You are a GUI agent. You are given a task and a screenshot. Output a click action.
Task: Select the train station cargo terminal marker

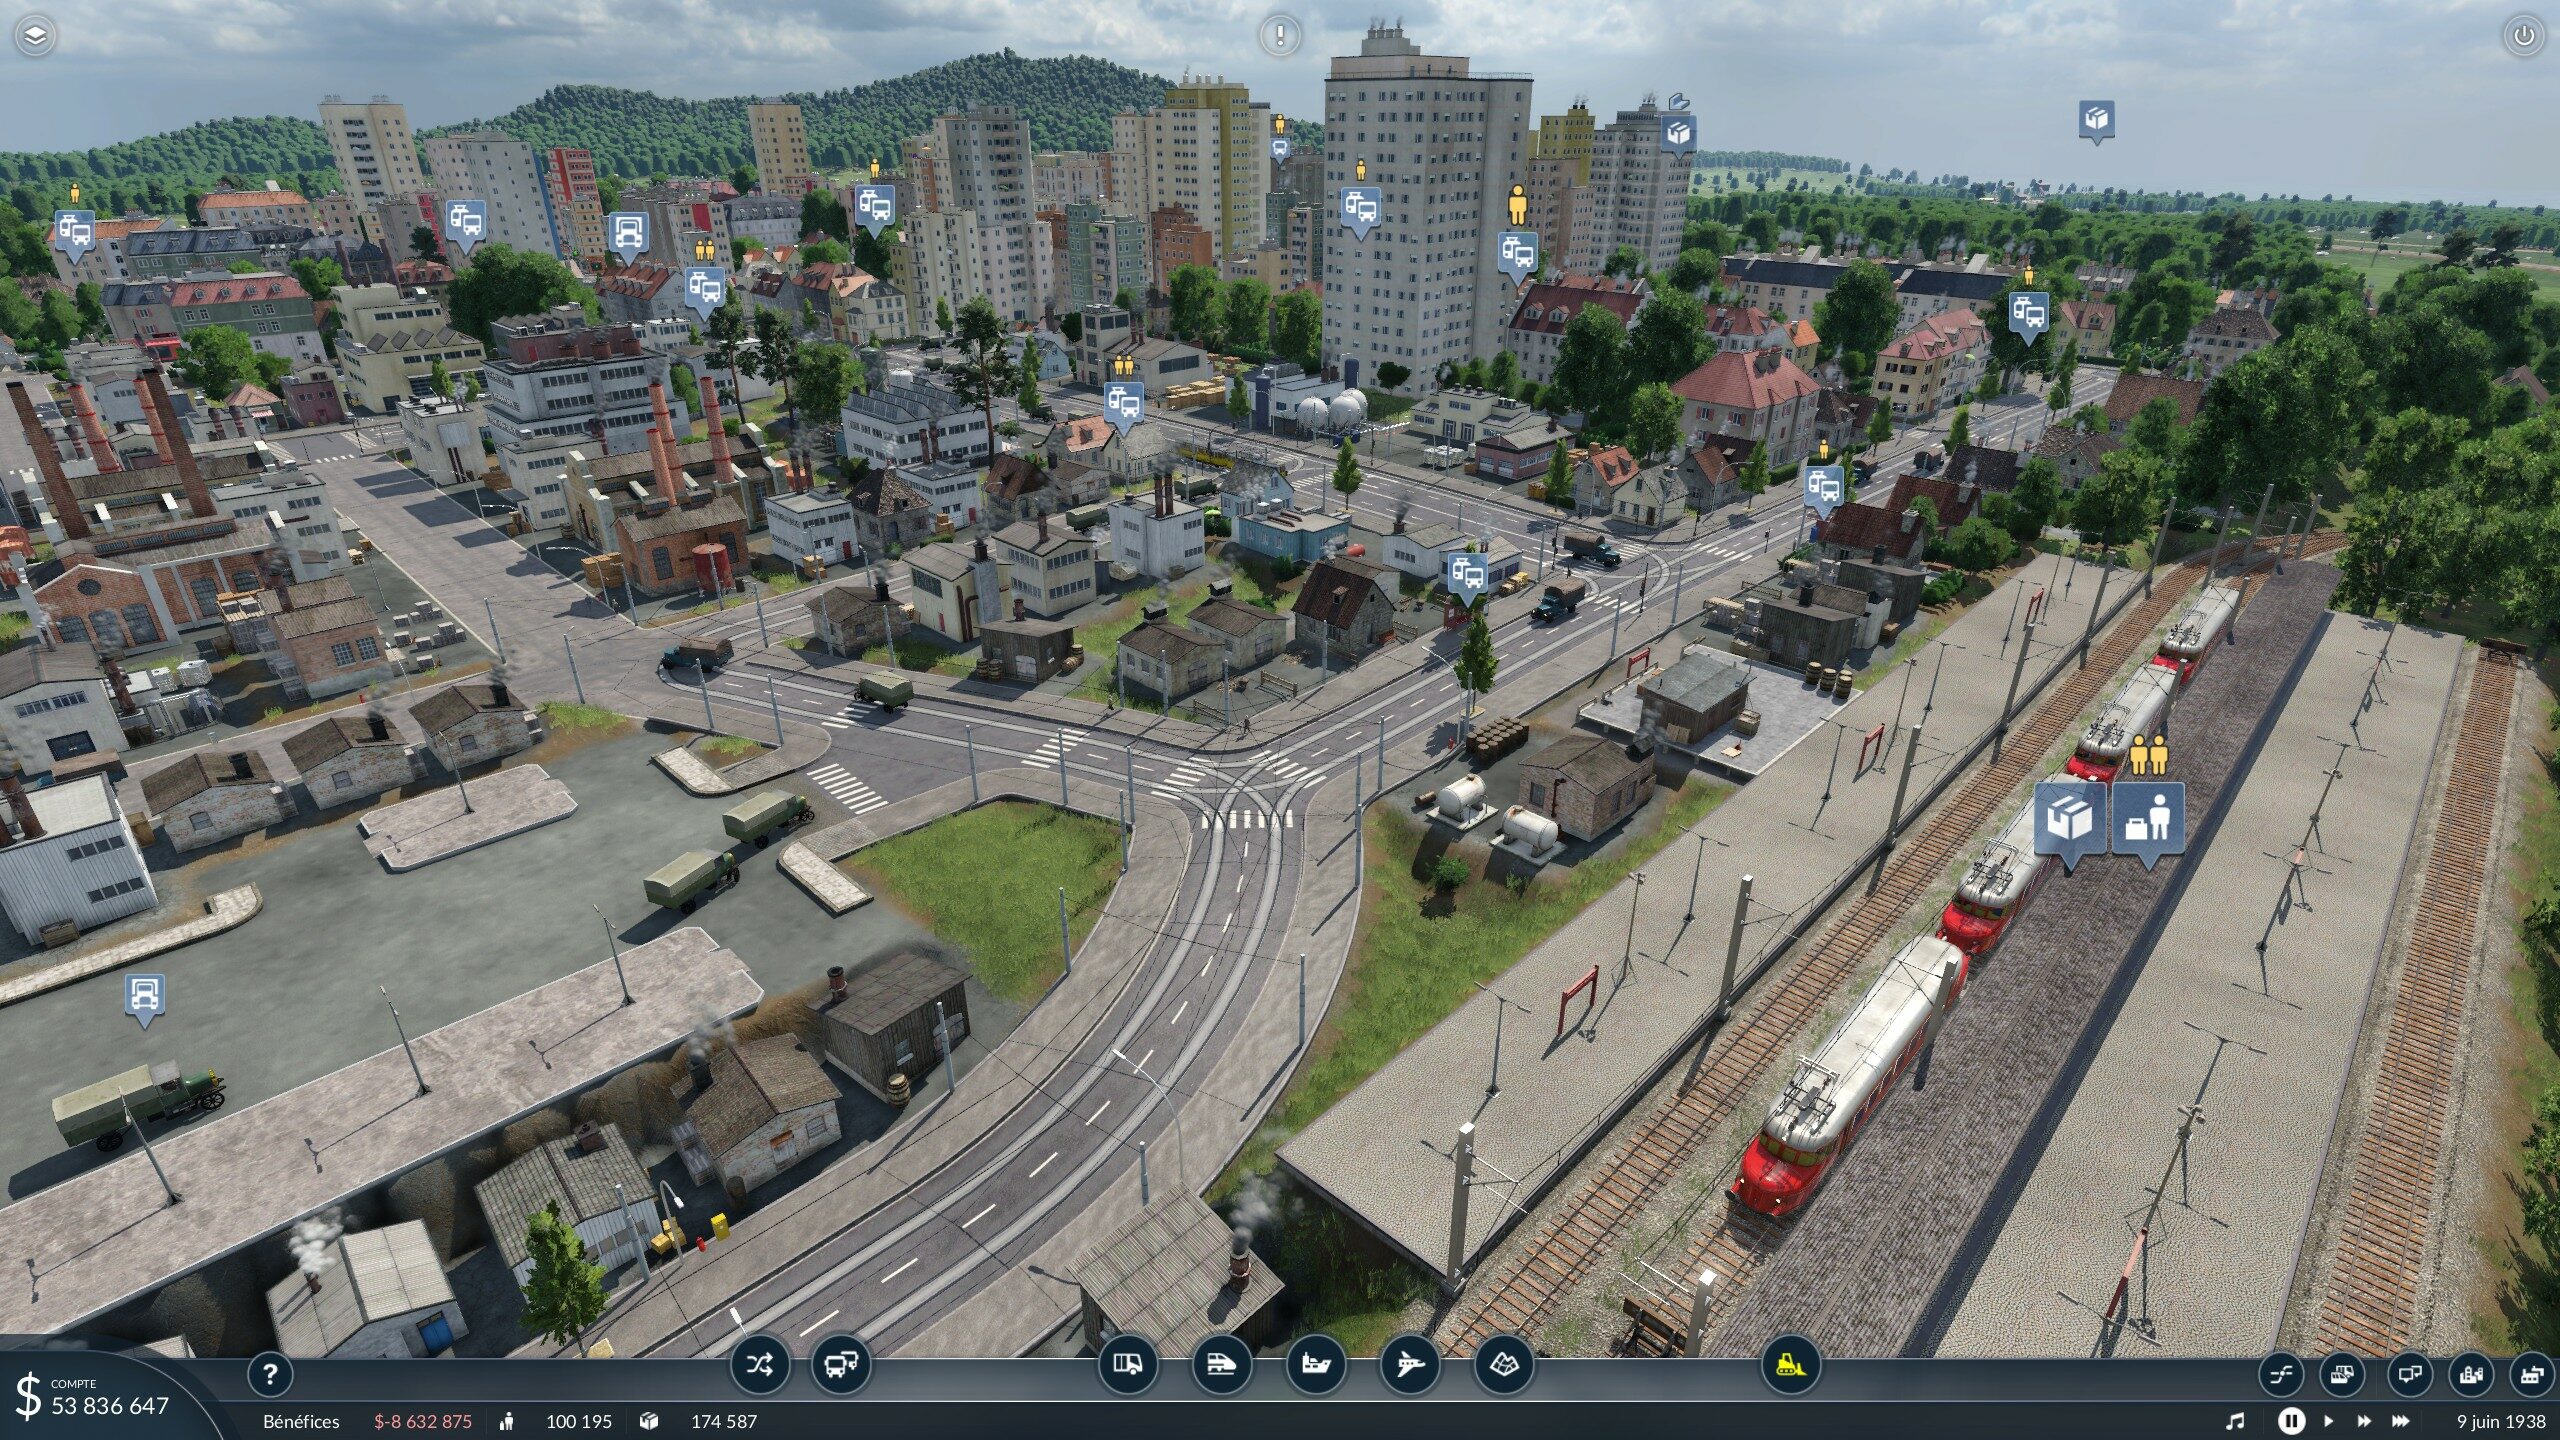[x=2070, y=822]
